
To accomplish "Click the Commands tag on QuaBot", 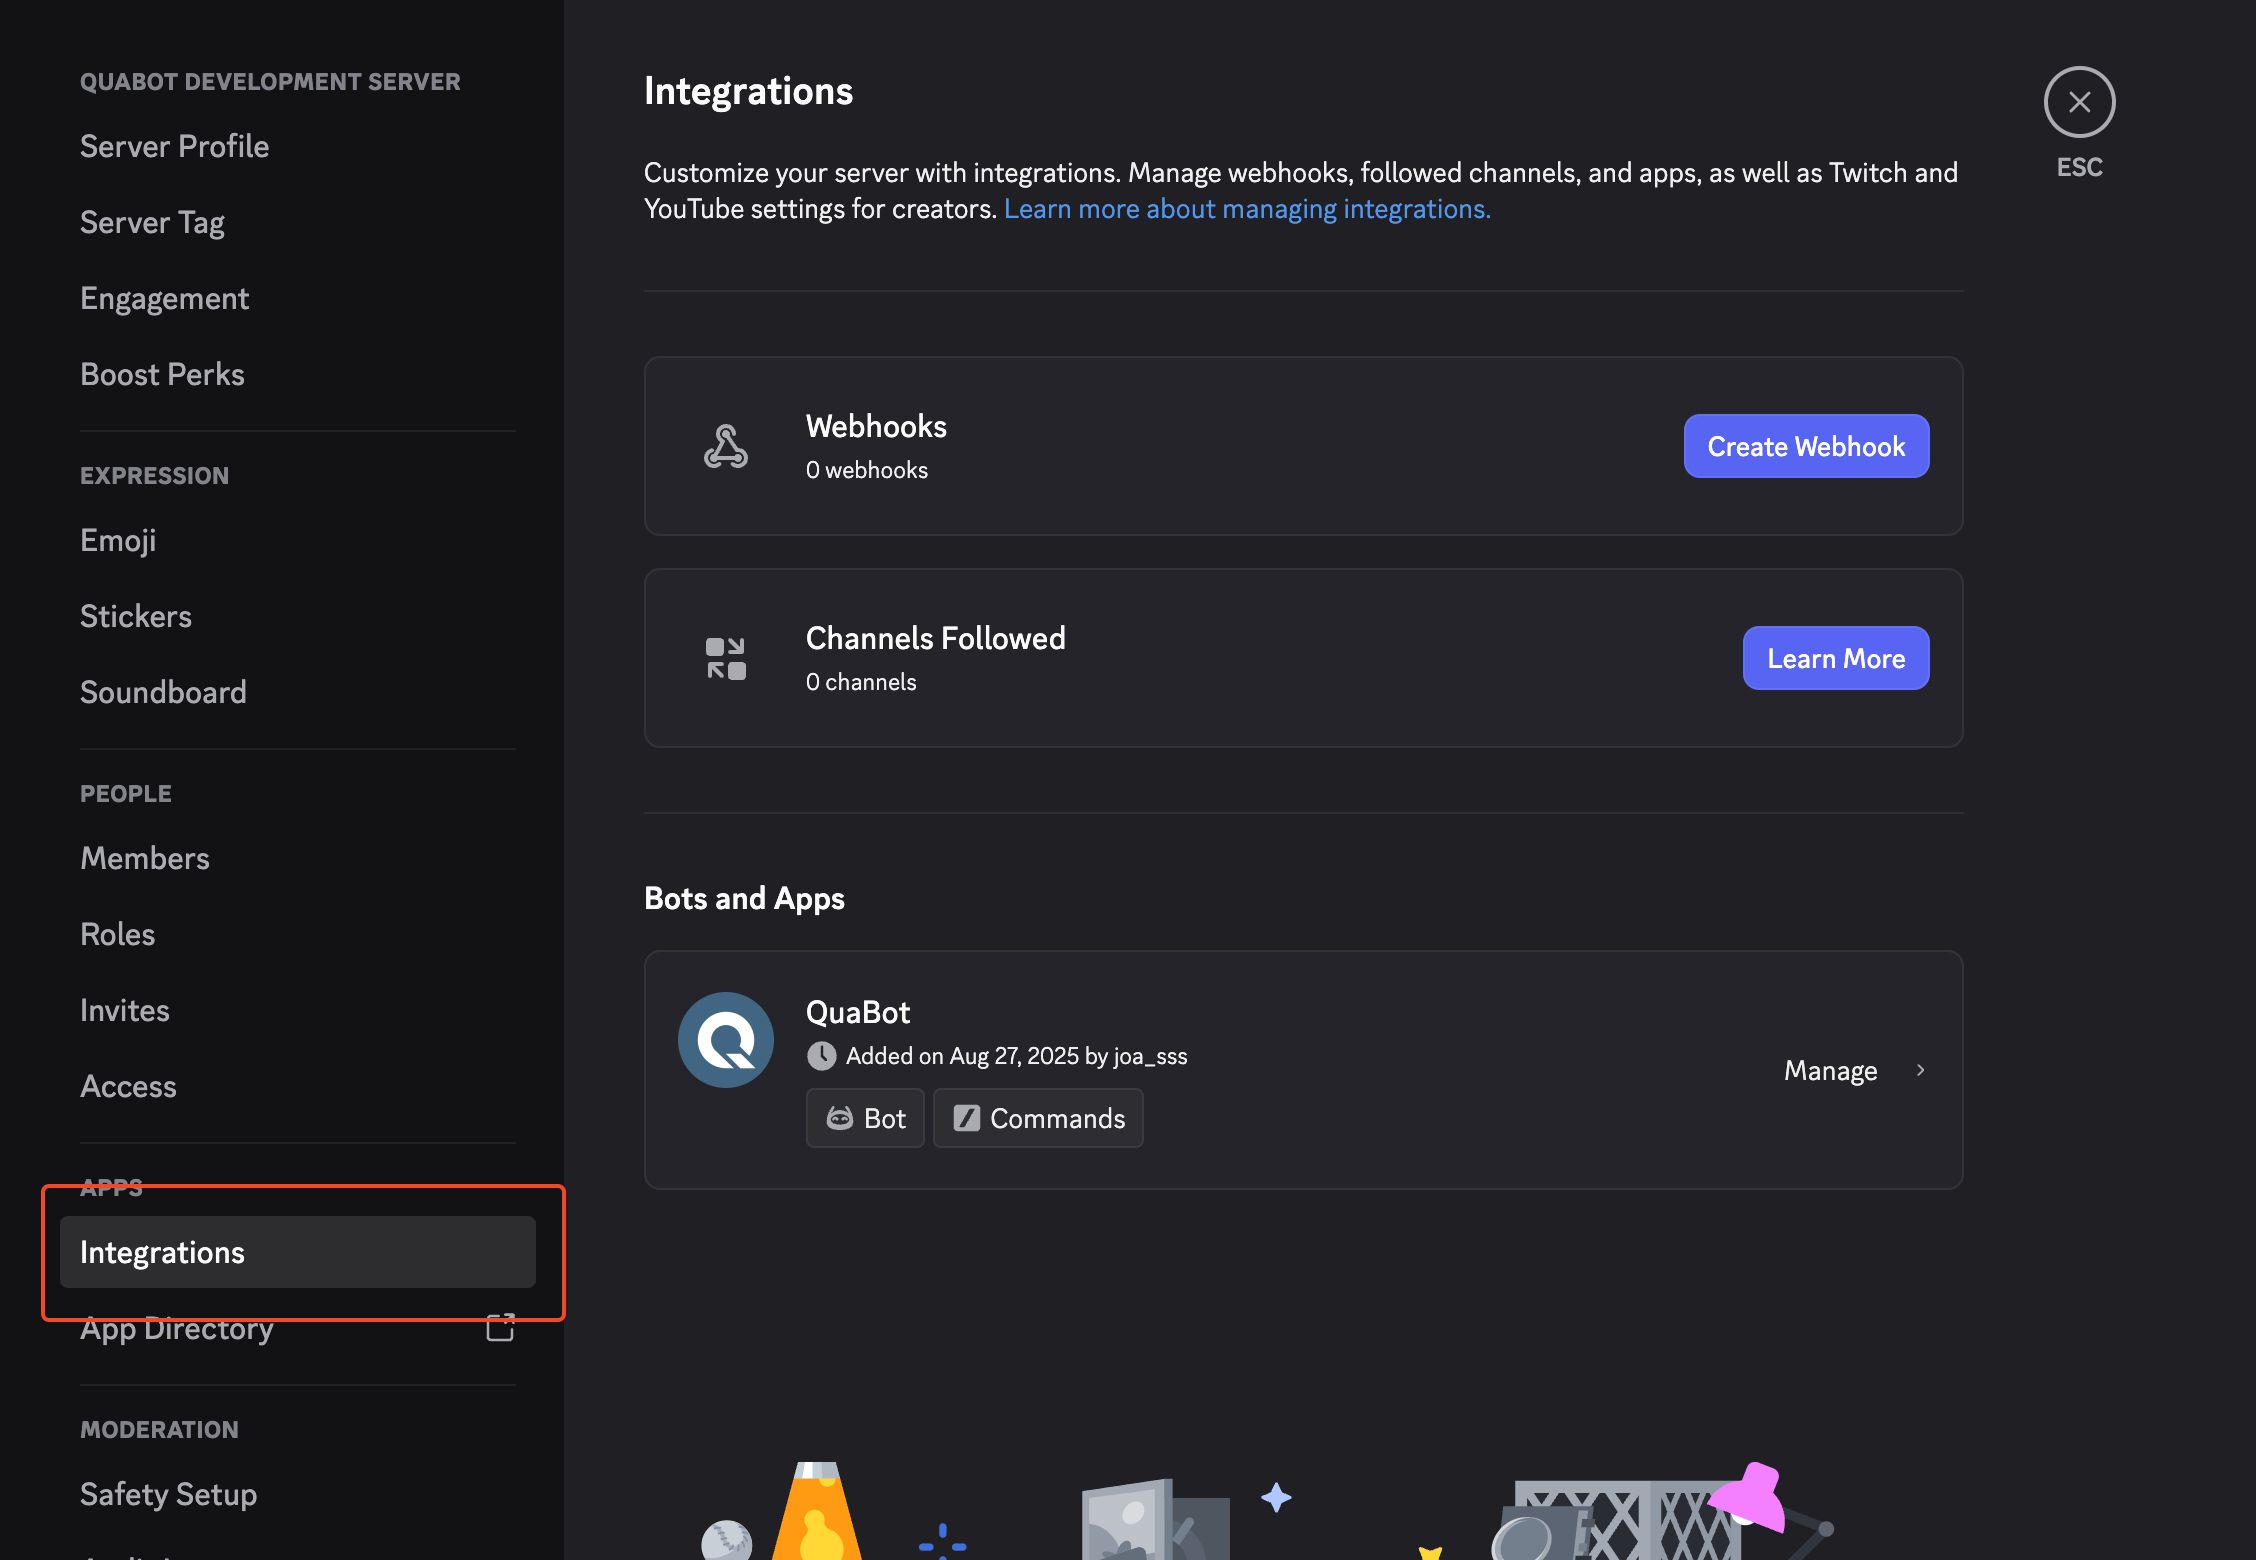I will click(x=1038, y=1118).
